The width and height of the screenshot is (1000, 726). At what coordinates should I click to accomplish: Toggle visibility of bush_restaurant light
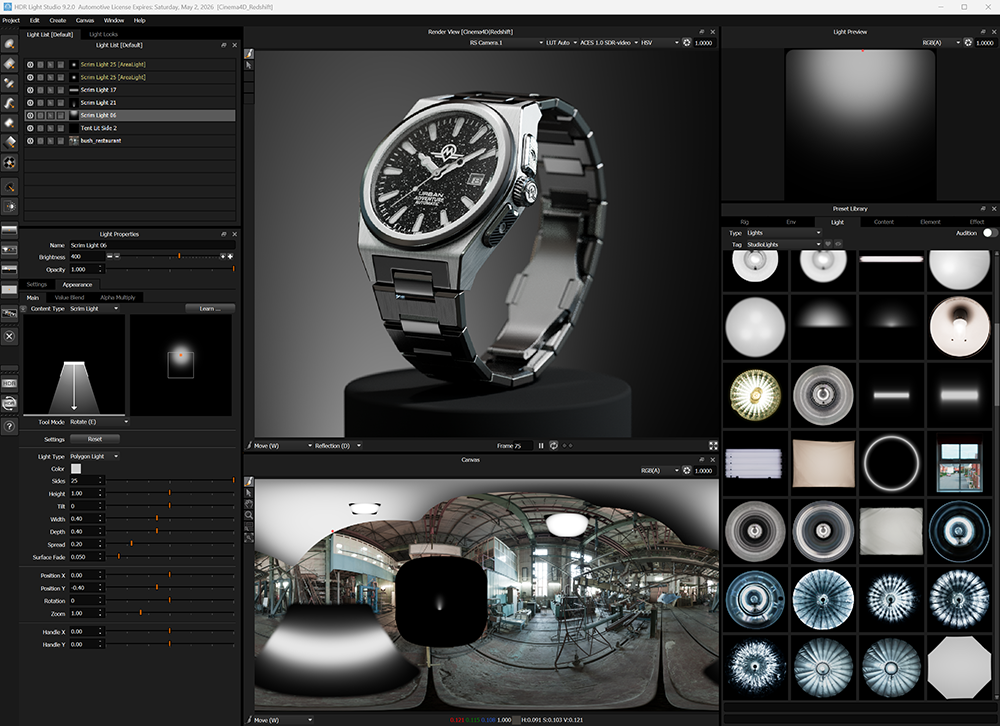pos(30,141)
